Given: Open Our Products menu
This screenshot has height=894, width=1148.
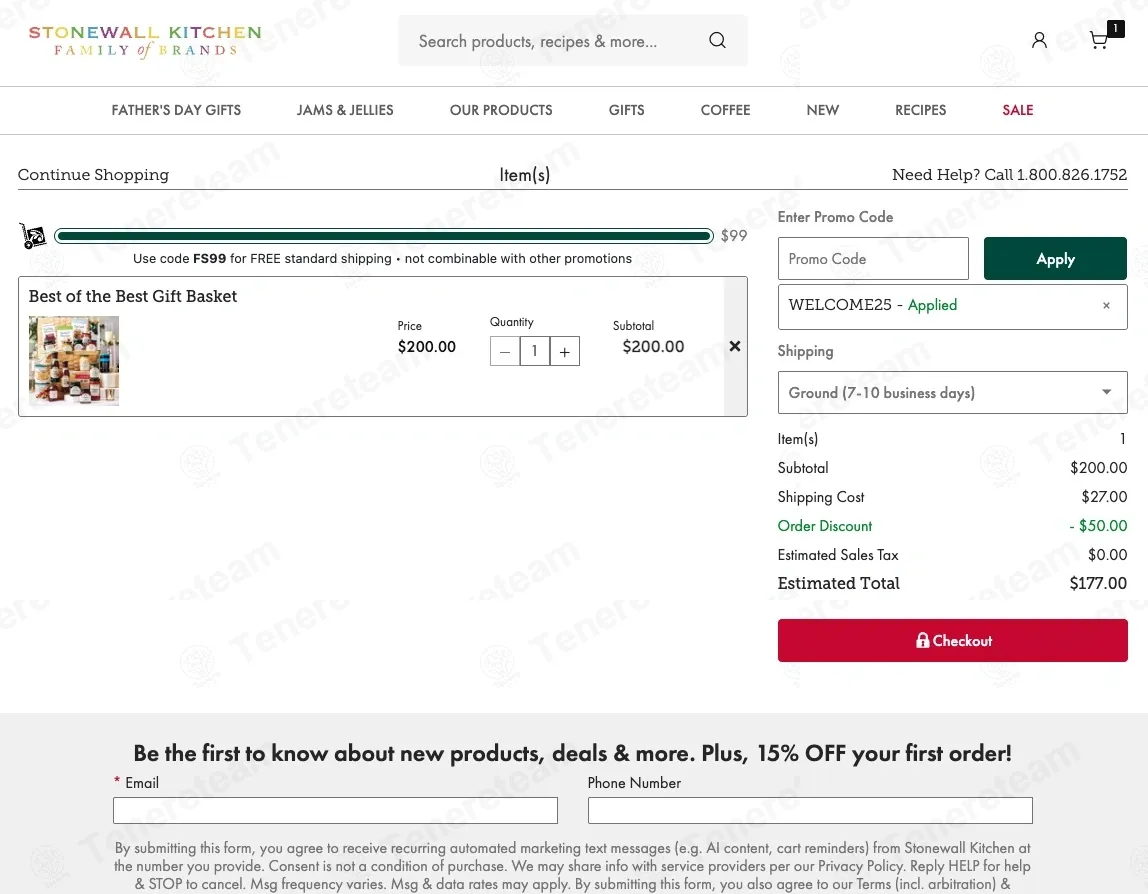Looking at the screenshot, I should 501,110.
